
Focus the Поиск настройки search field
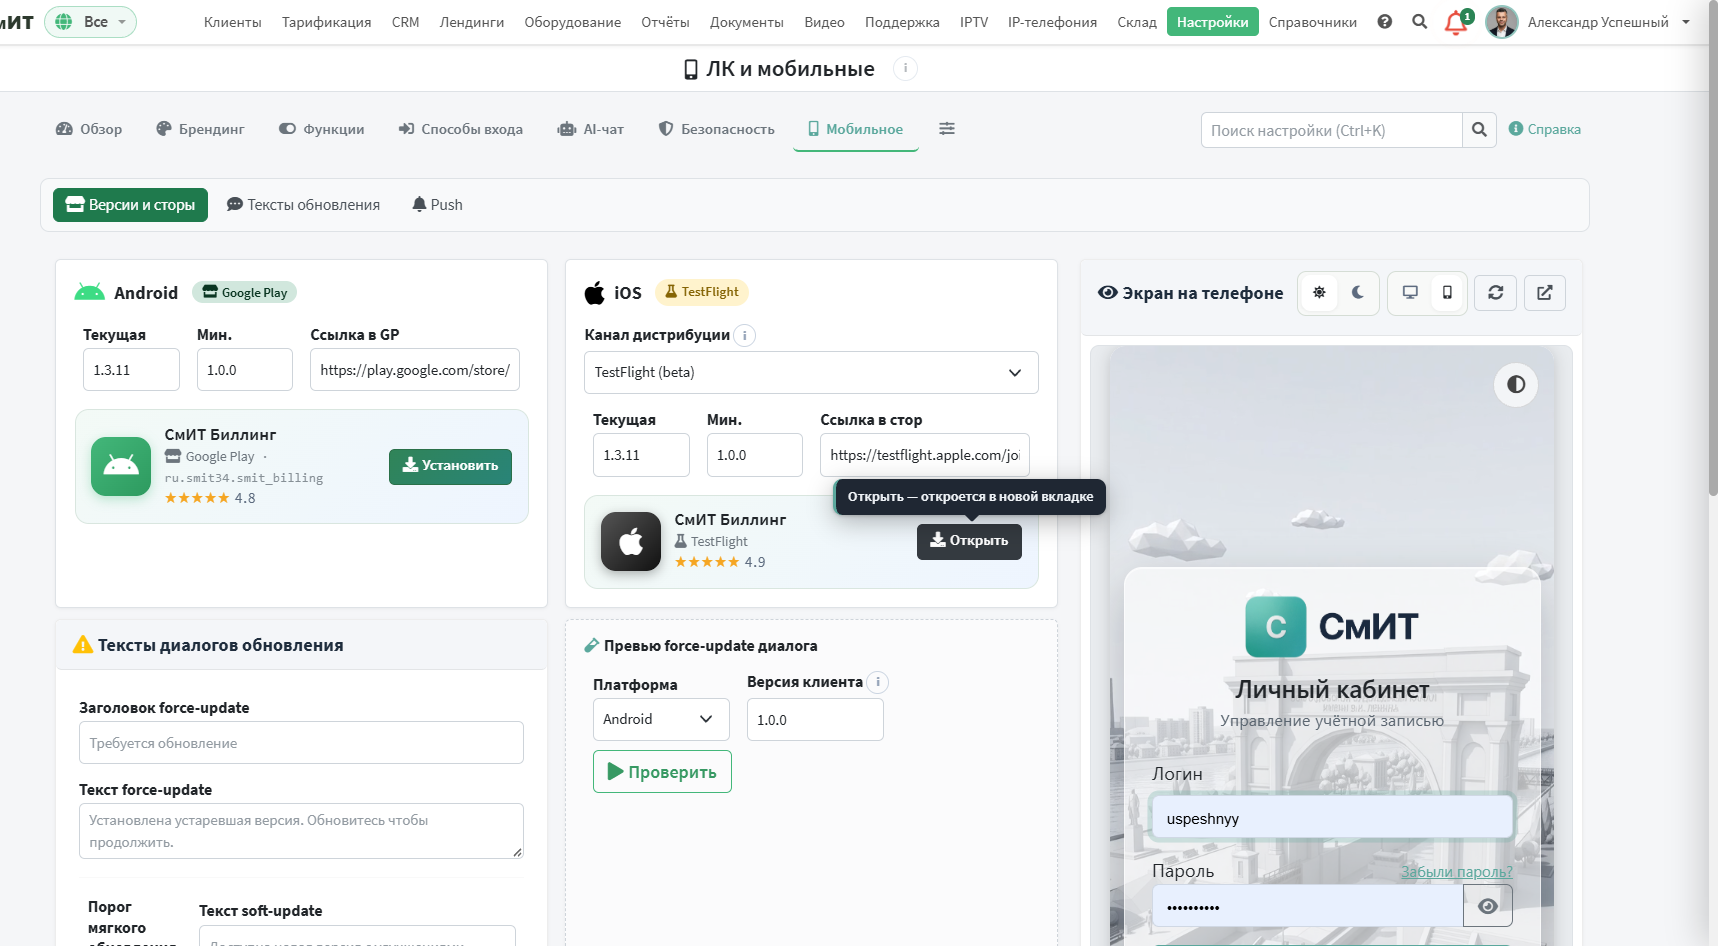pos(1331,130)
